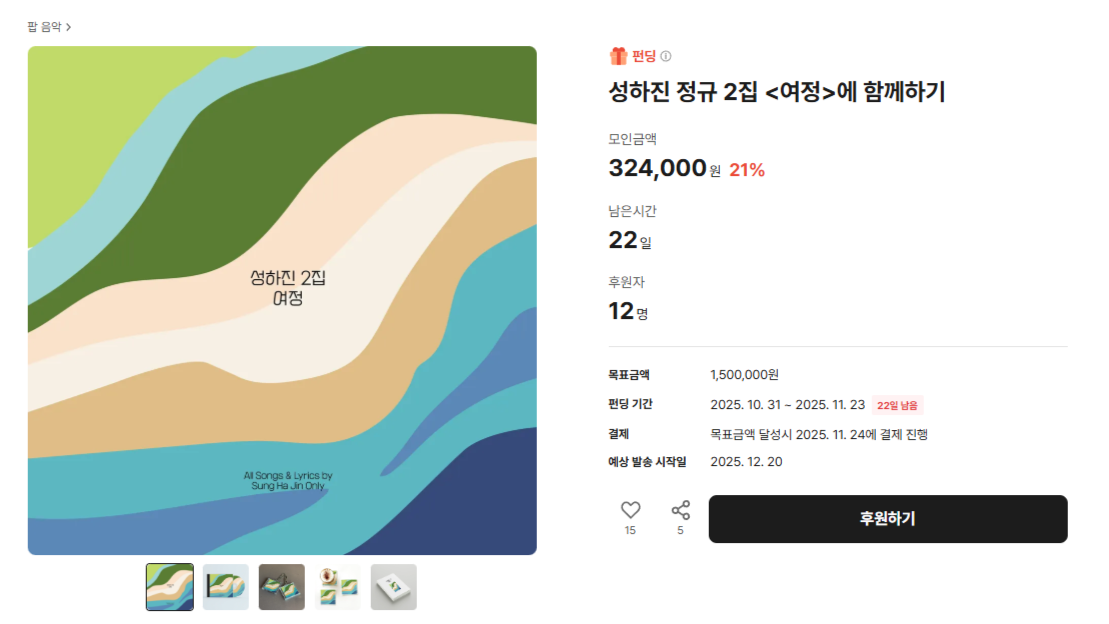Click the 324,000 raised amount
Screen dimensions: 1109x624
pos(657,168)
